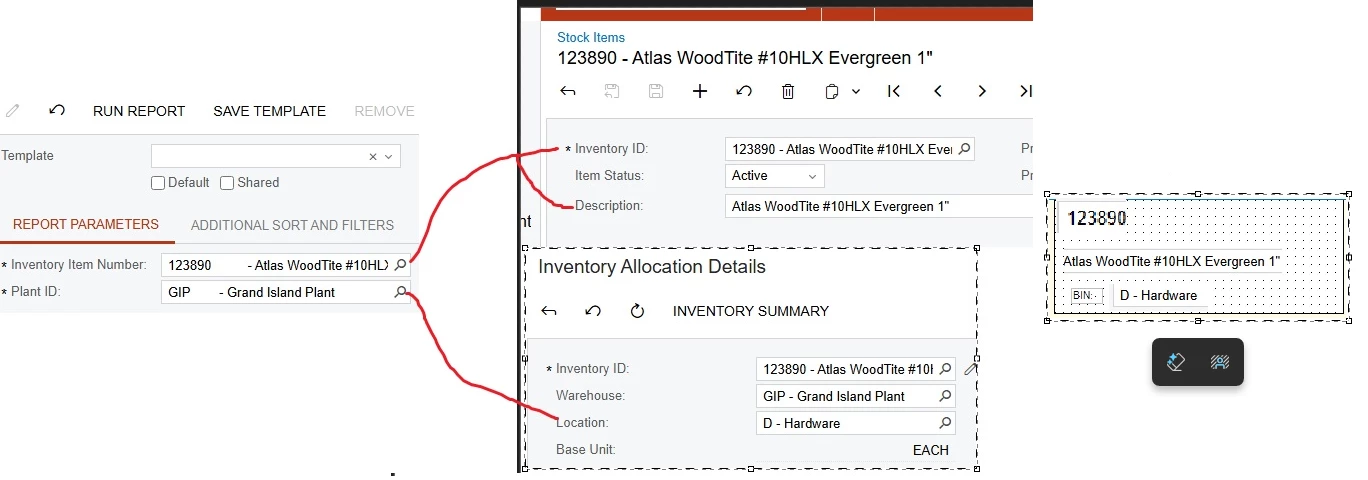Image resolution: width=1368 pixels, height=480 pixels.
Task: Click the RUN REPORT button
Action: click(139, 111)
